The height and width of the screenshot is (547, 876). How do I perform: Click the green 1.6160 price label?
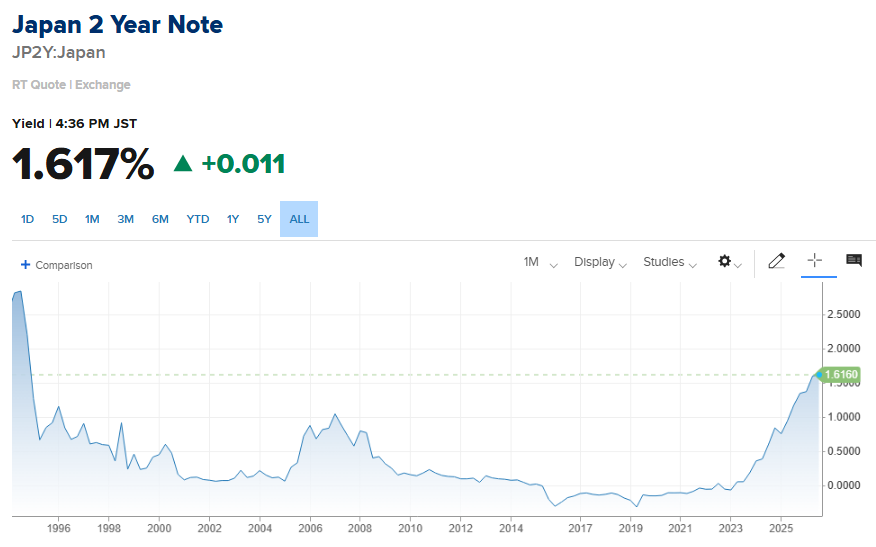click(841, 374)
